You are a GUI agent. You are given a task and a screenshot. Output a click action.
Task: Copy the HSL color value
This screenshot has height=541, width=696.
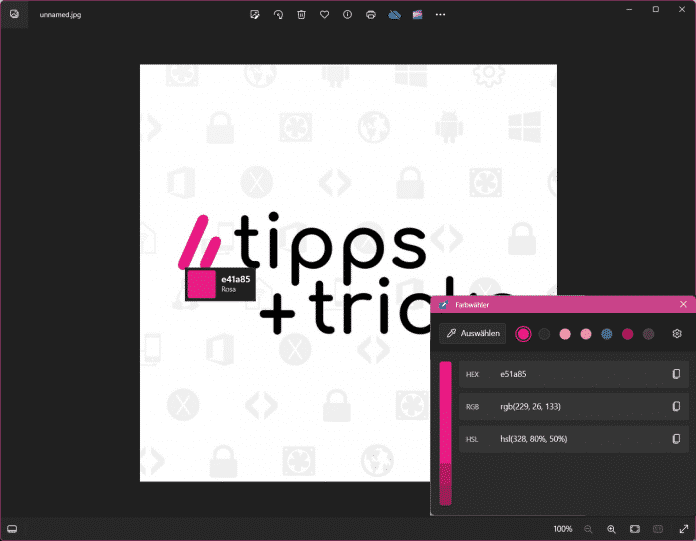pyautogui.click(x=676, y=438)
